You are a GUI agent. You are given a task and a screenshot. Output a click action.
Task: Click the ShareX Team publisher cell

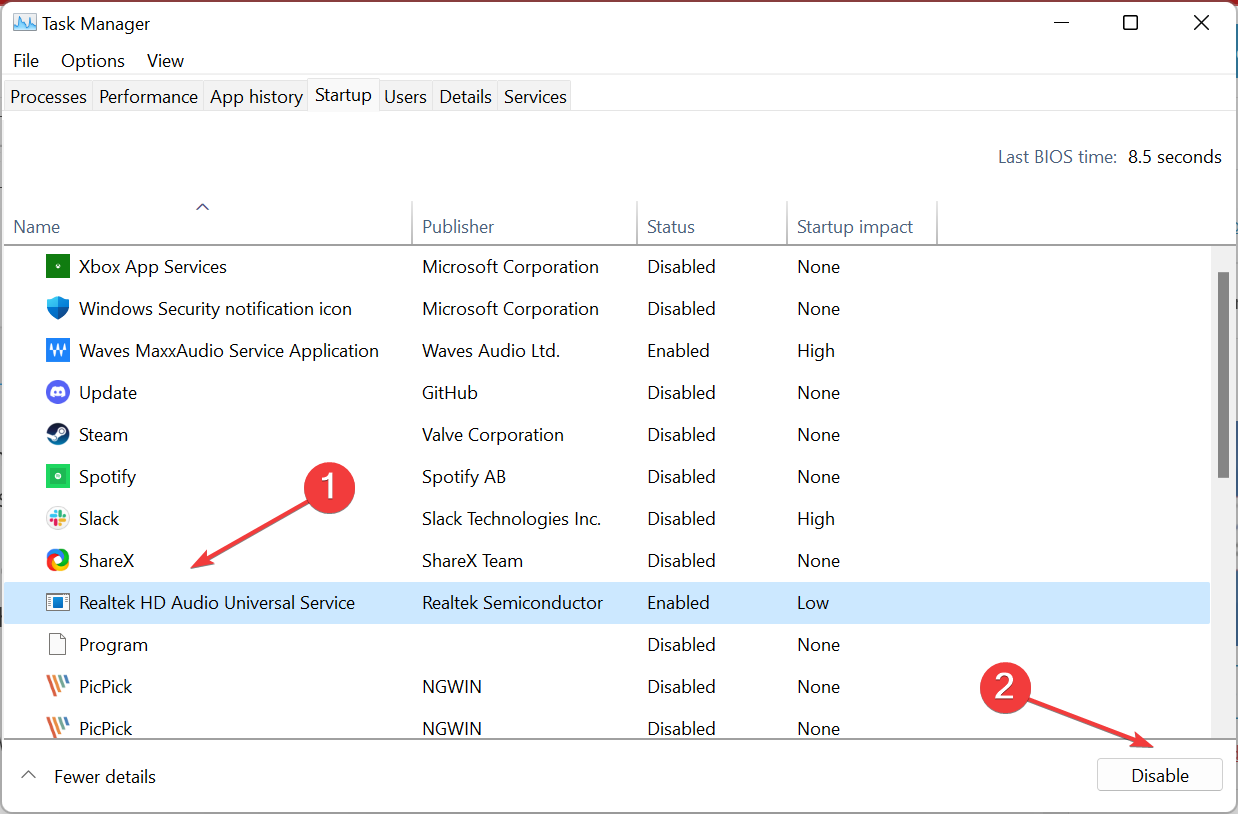(x=473, y=561)
